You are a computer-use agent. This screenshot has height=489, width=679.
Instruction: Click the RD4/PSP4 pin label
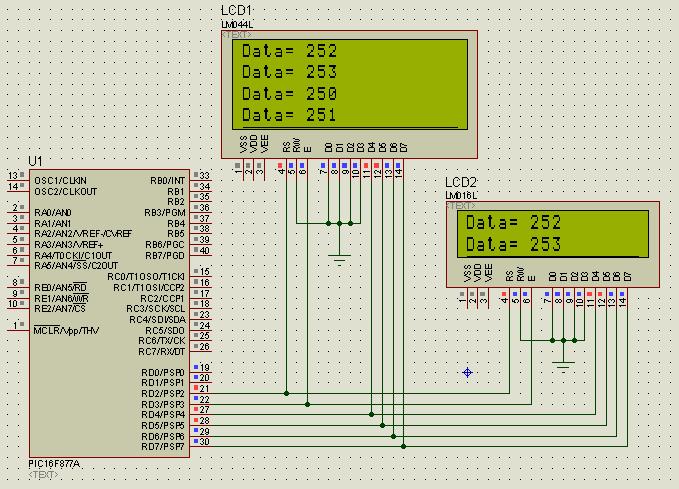pos(163,415)
